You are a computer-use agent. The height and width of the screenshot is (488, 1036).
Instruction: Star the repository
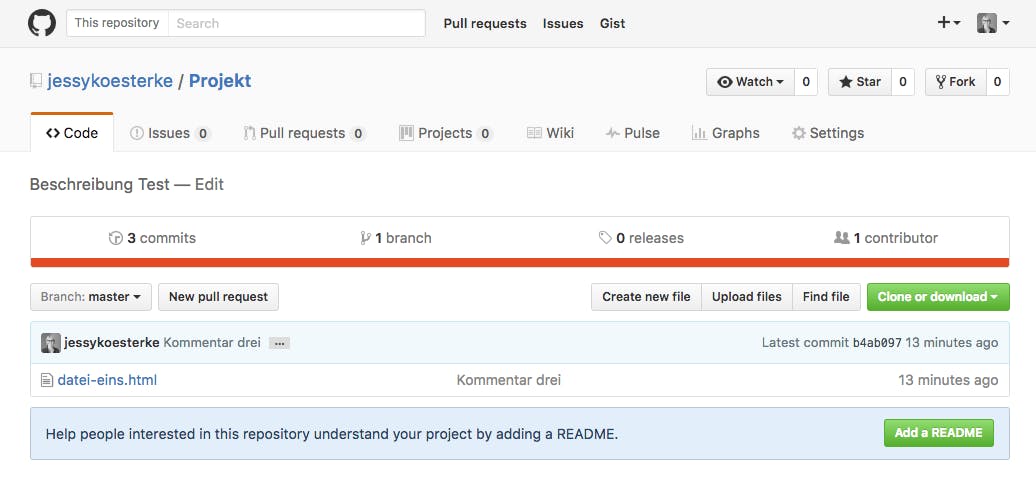pyautogui.click(x=860, y=82)
